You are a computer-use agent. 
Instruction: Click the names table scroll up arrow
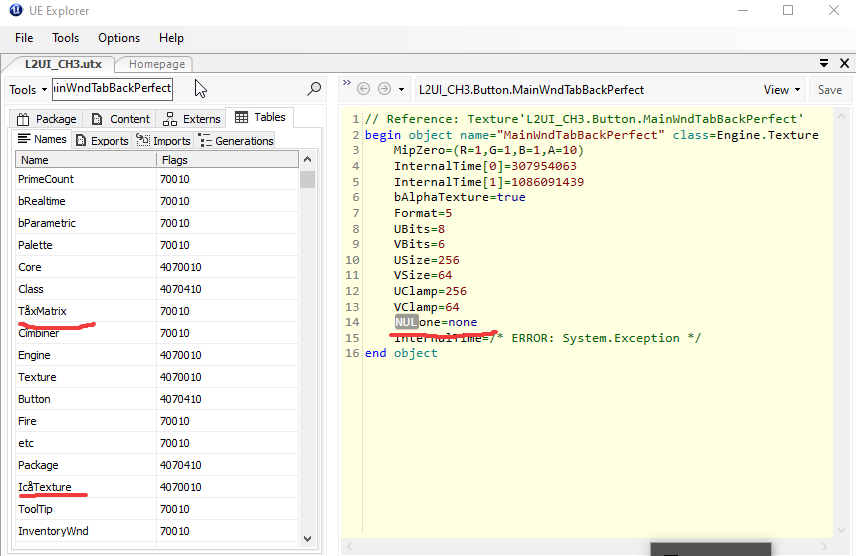307,159
